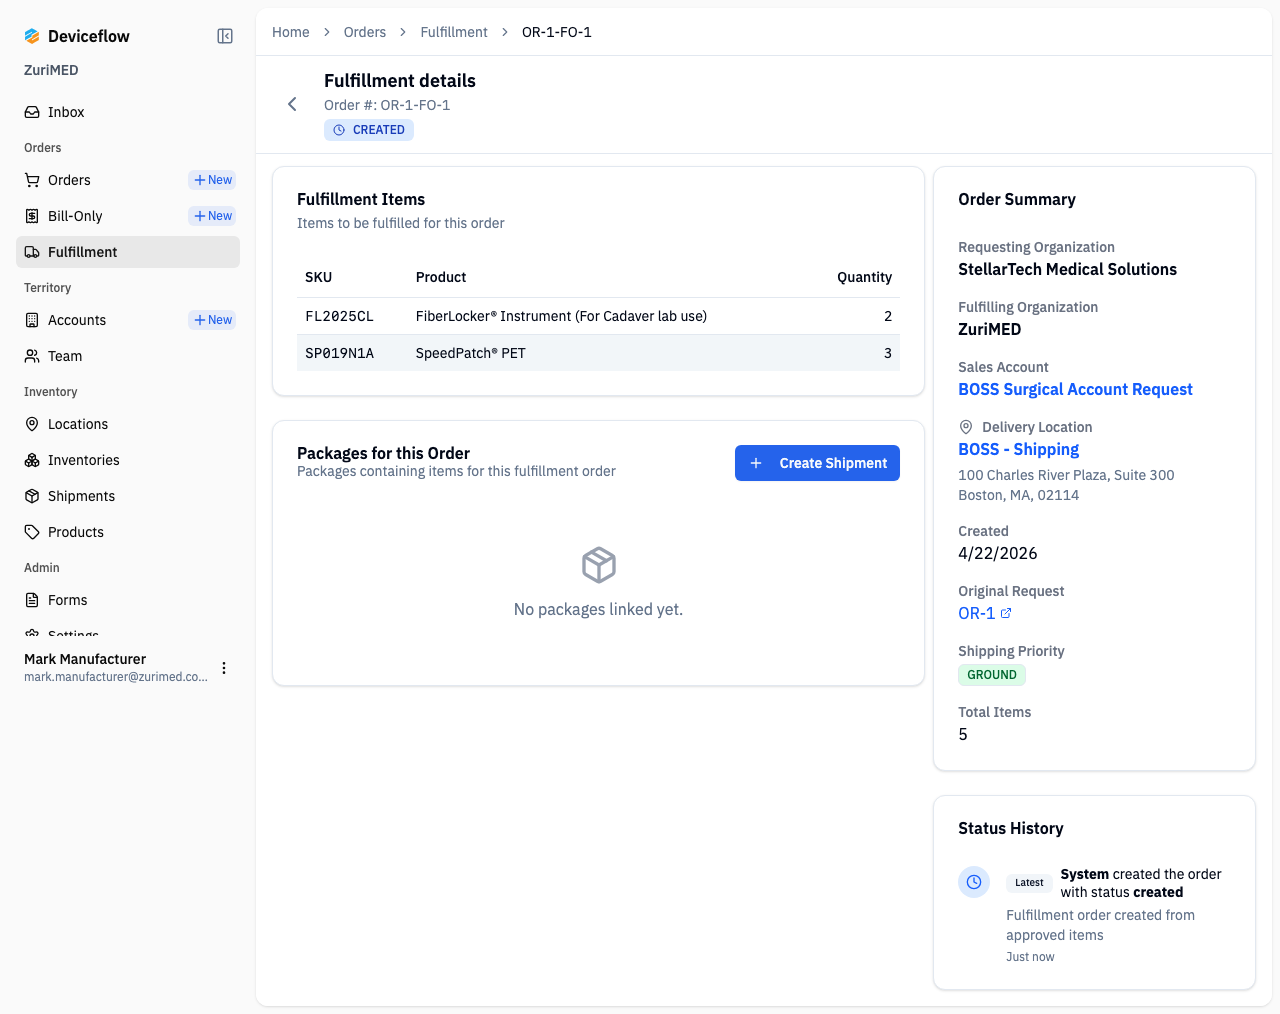Click 'No packages linked yet.' text
The width and height of the screenshot is (1280, 1014).
[x=598, y=609]
